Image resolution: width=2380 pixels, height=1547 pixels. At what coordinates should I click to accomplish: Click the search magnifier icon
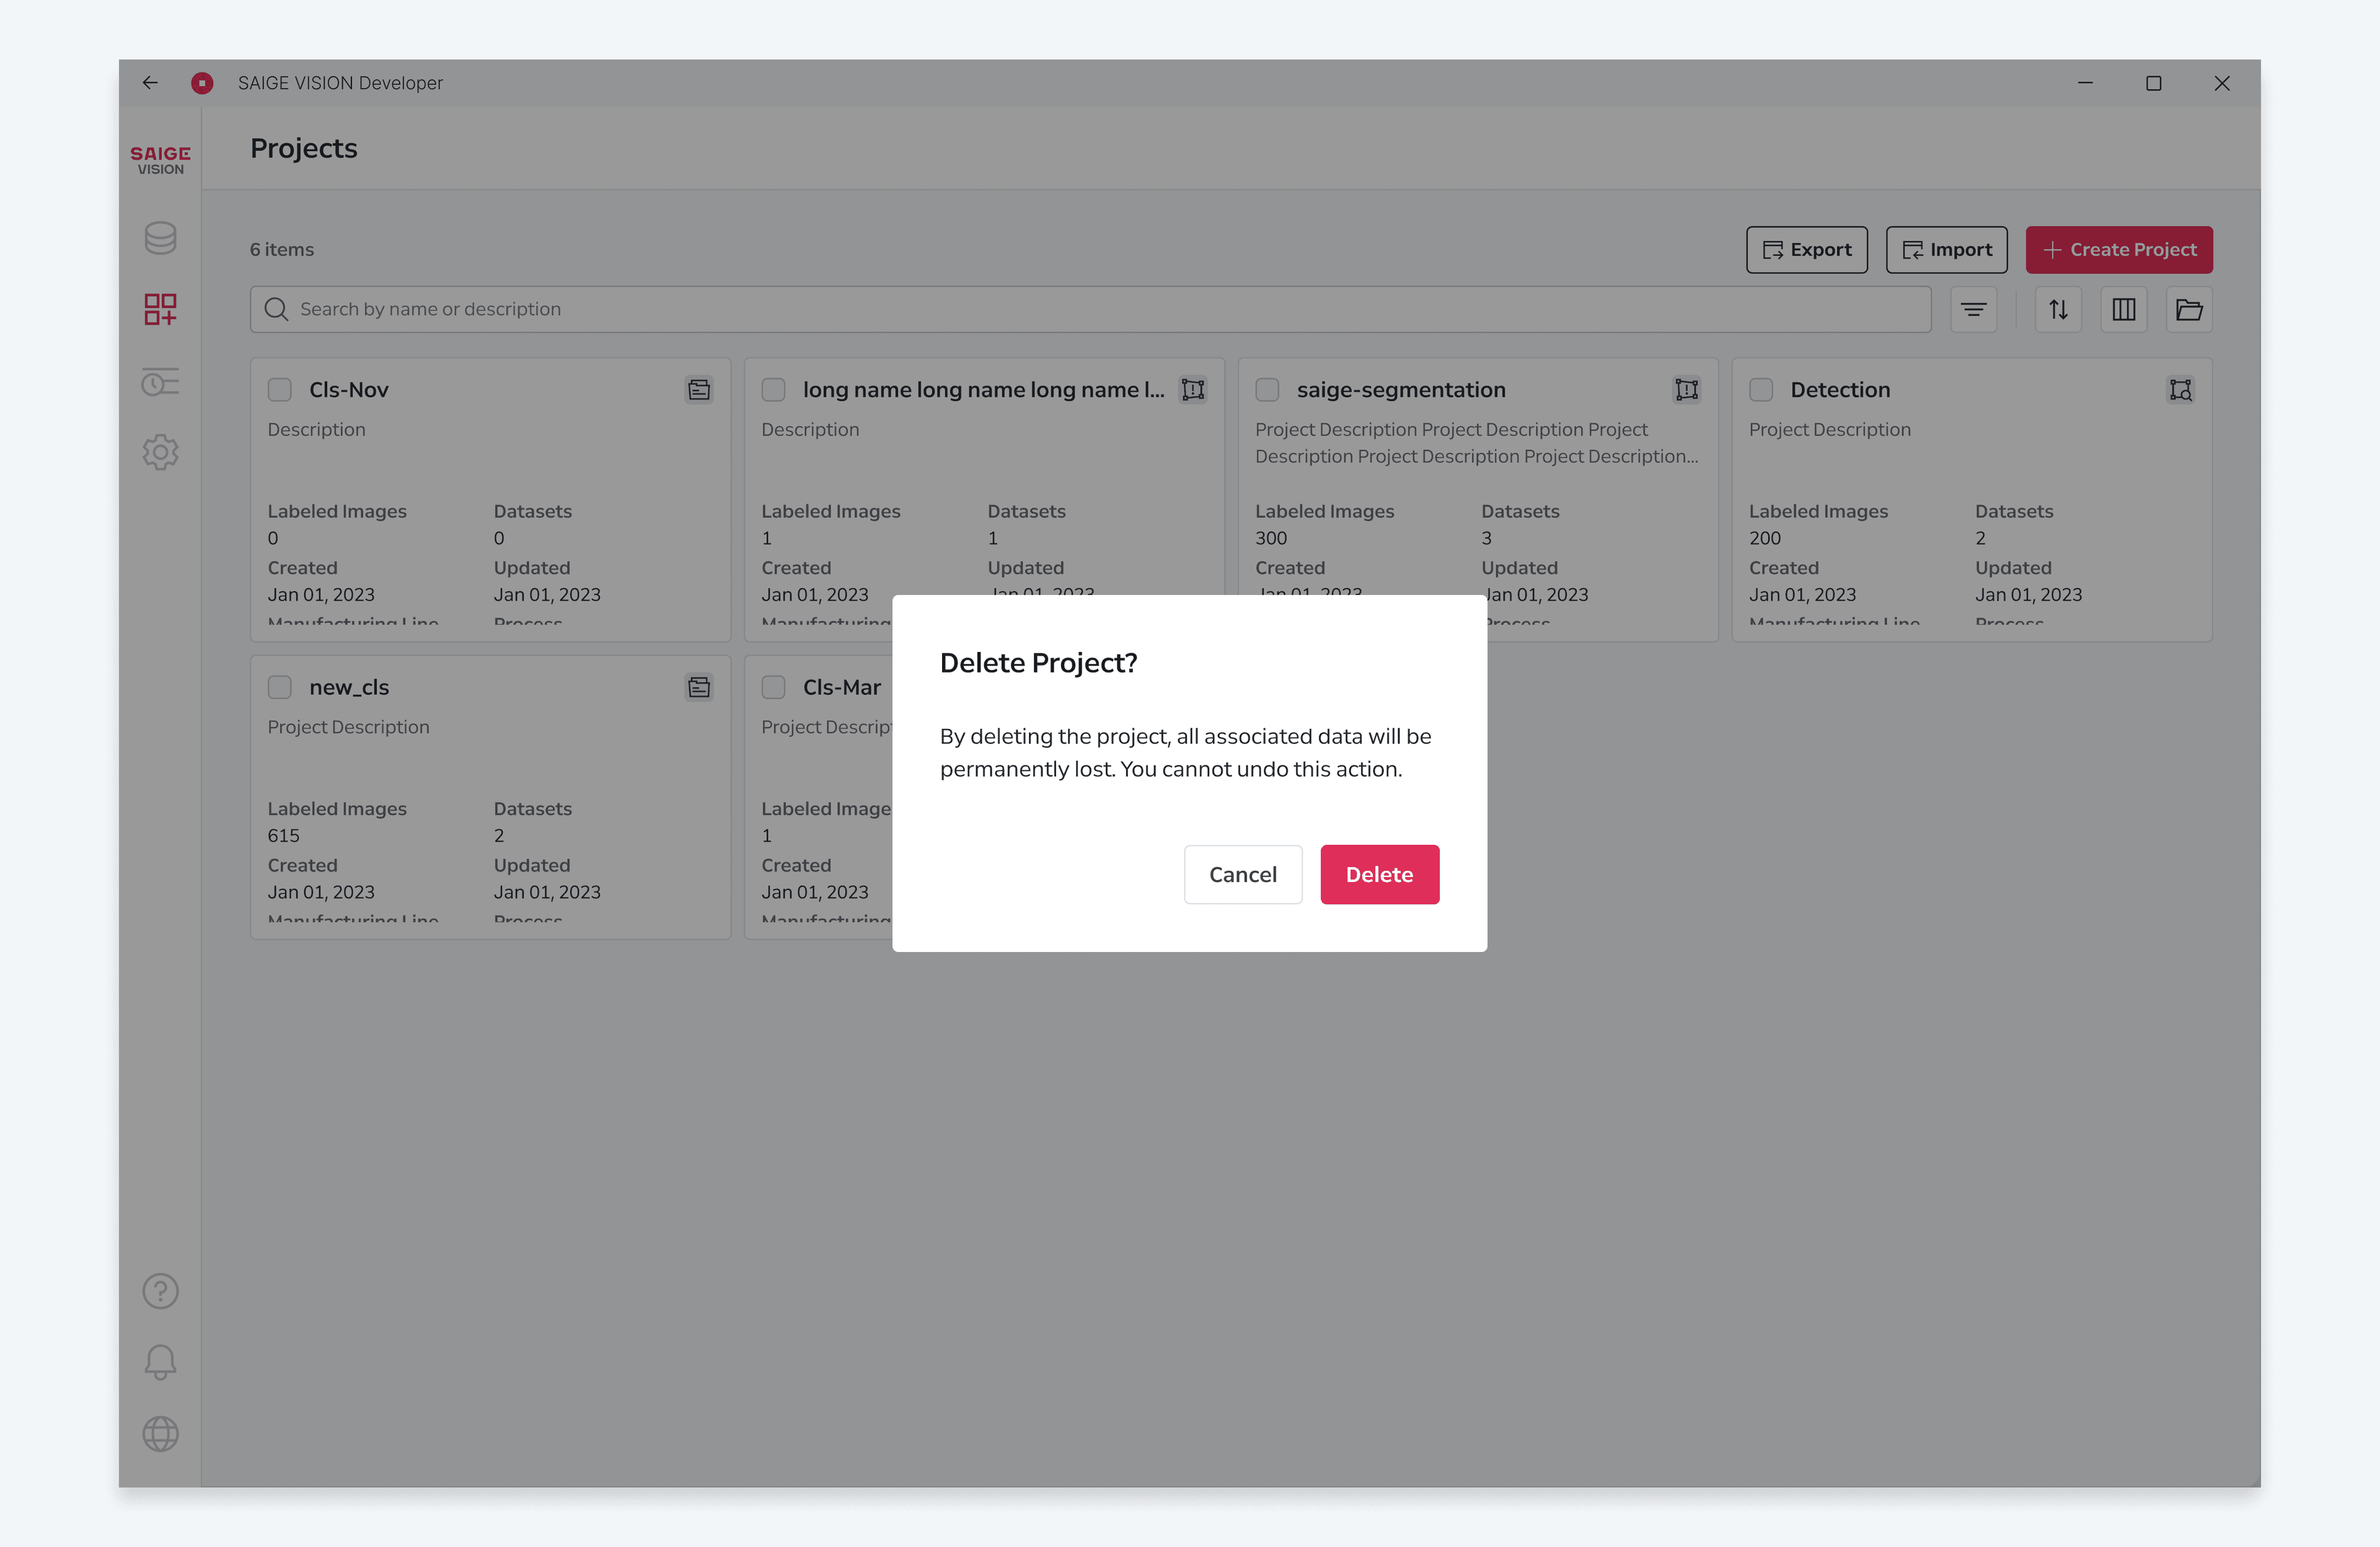[276, 310]
